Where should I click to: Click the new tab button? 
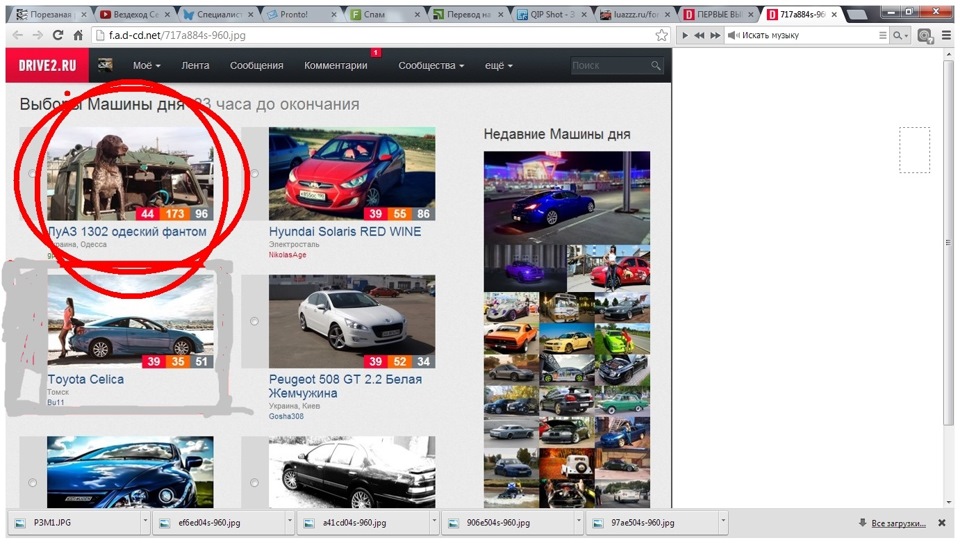[857, 14]
